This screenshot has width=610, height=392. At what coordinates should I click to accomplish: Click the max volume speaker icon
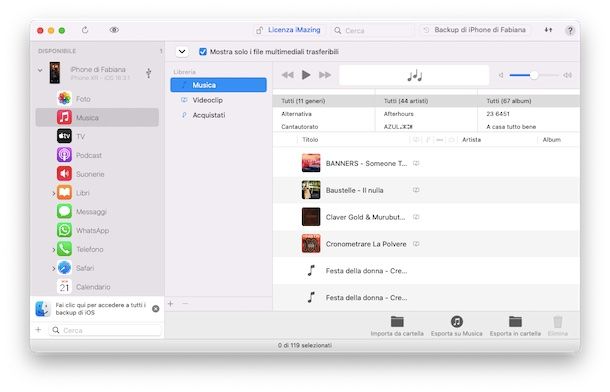coord(567,75)
